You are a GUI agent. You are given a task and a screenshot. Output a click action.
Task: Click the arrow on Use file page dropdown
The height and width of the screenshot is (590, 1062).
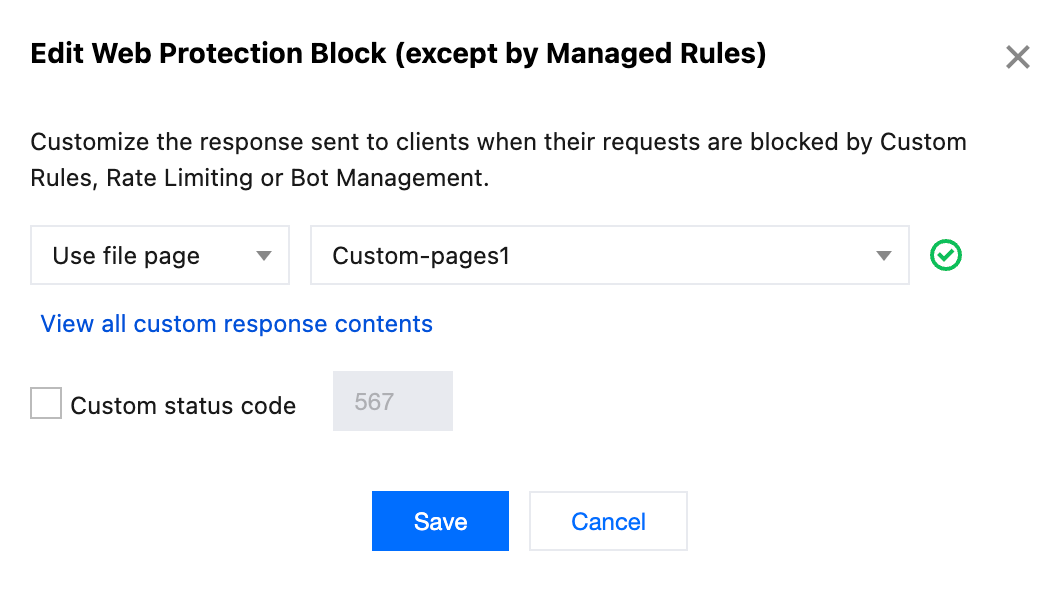click(x=264, y=256)
